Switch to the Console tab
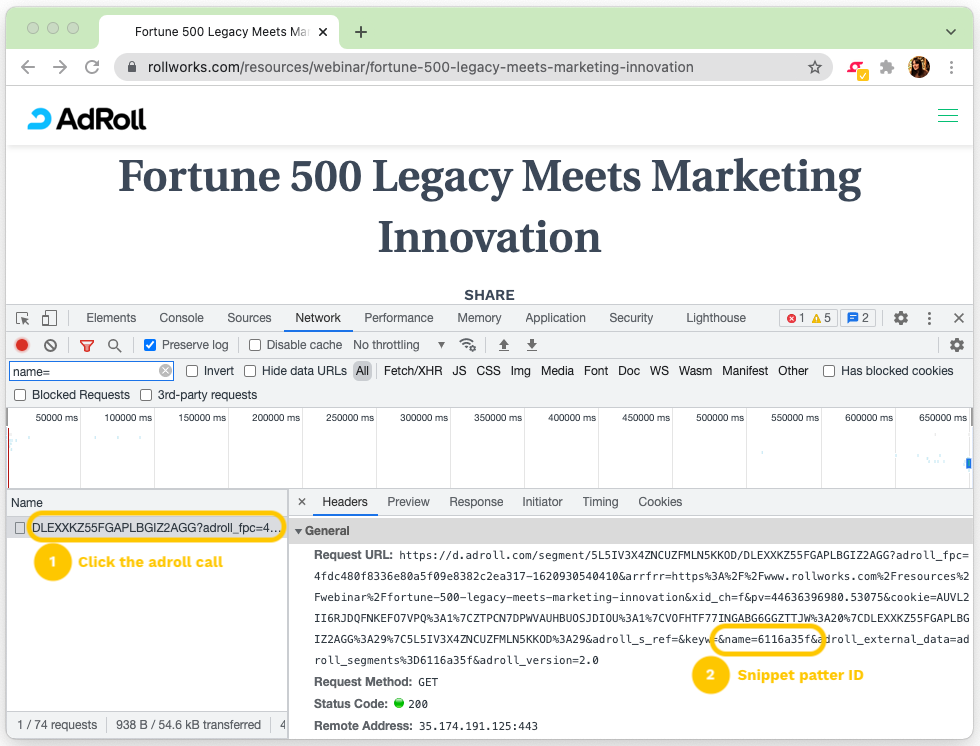Image resolution: width=980 pixels, height=746 pixels. 181,318
